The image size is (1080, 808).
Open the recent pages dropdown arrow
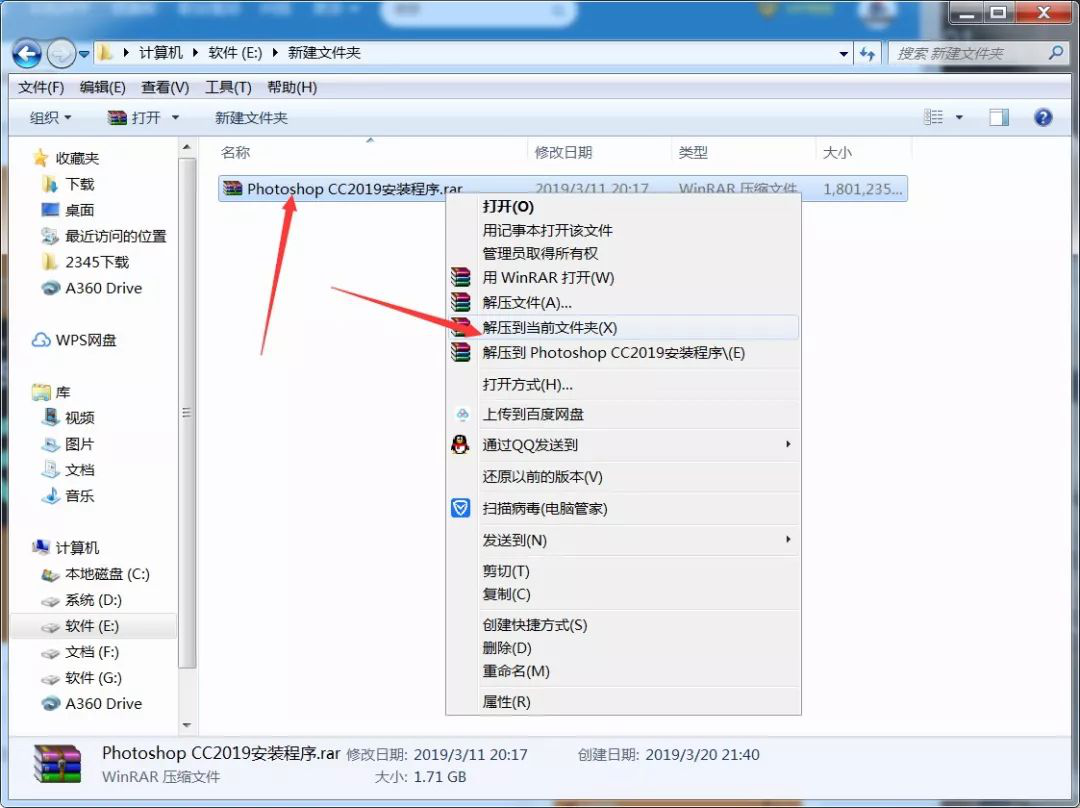(x=84, y=54)
